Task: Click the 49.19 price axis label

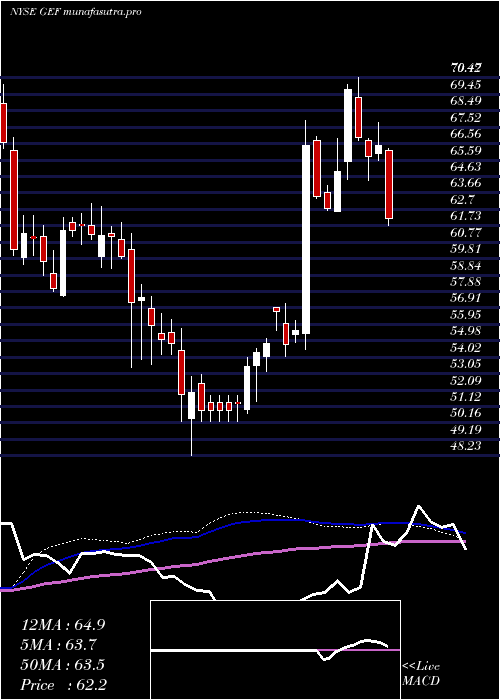Action: click(466, 429)
